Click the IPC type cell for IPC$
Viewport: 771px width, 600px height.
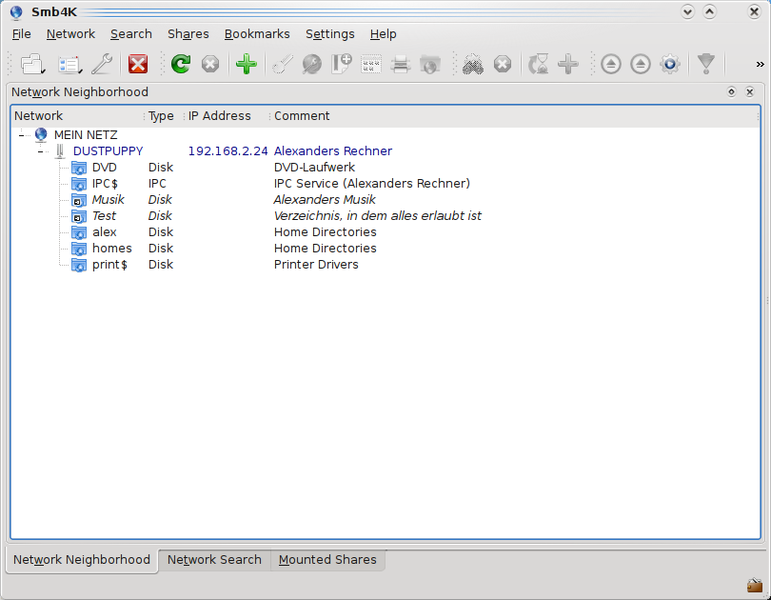tap(157, 183)
